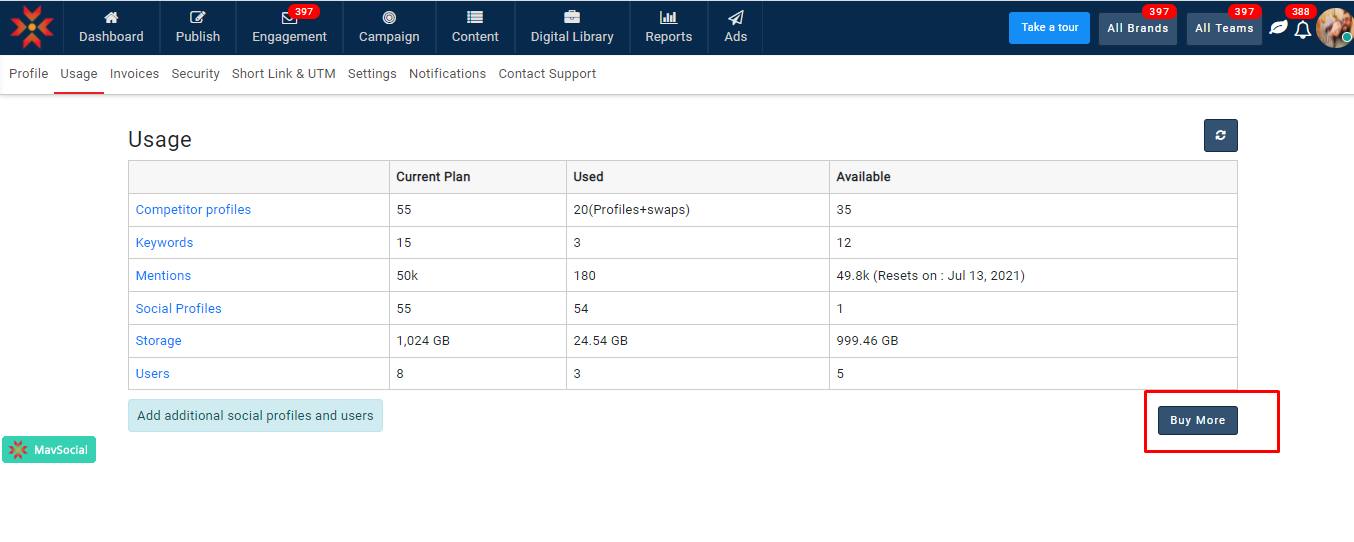Click the notifications bell icon

click(1302, 30)
